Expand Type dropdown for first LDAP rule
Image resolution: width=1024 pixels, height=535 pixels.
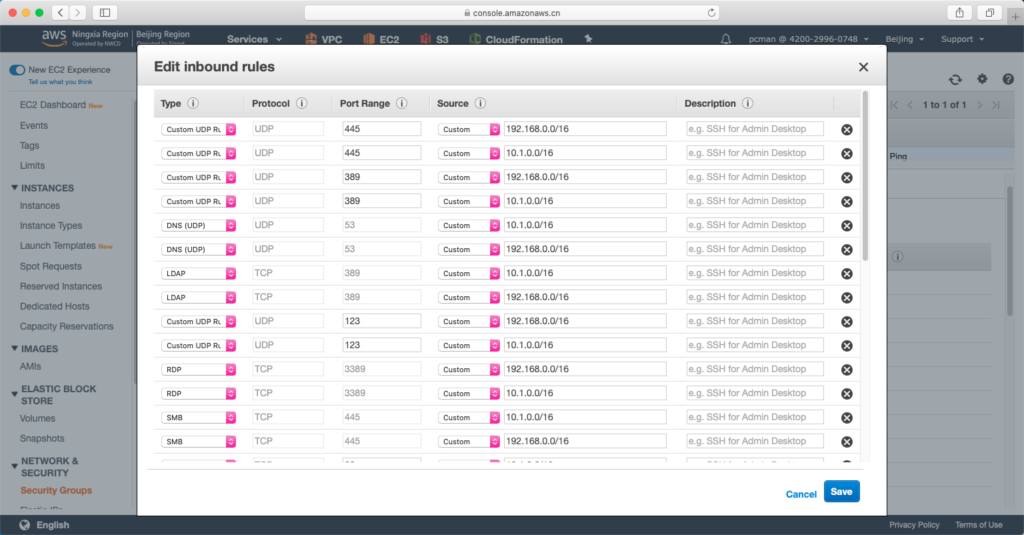pos(198,273)
